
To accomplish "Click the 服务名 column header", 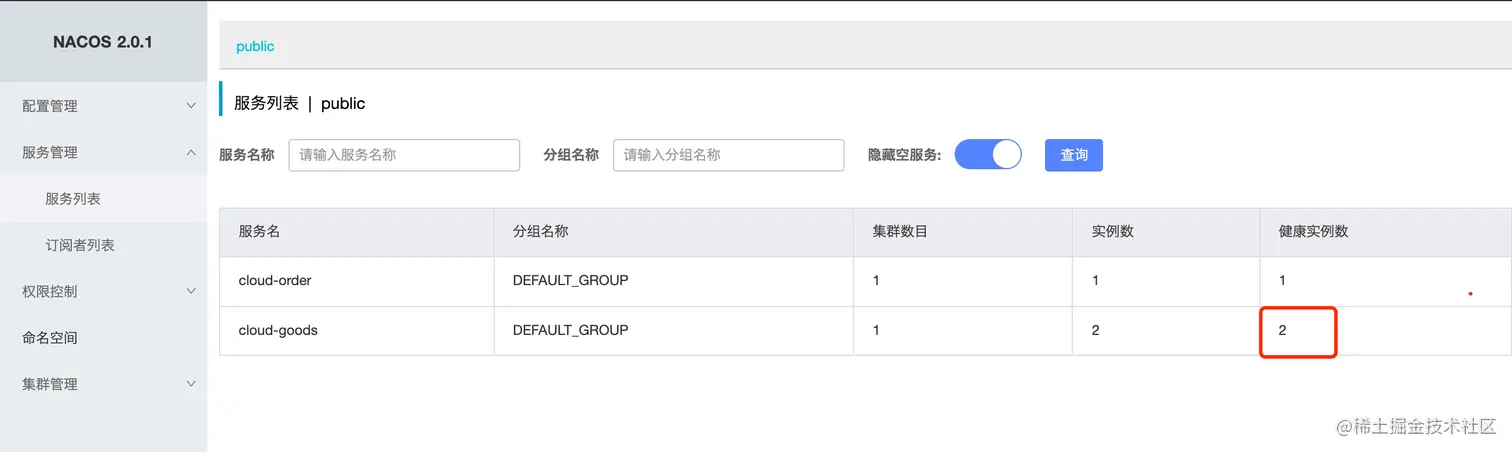I will (x=259, y=231).
